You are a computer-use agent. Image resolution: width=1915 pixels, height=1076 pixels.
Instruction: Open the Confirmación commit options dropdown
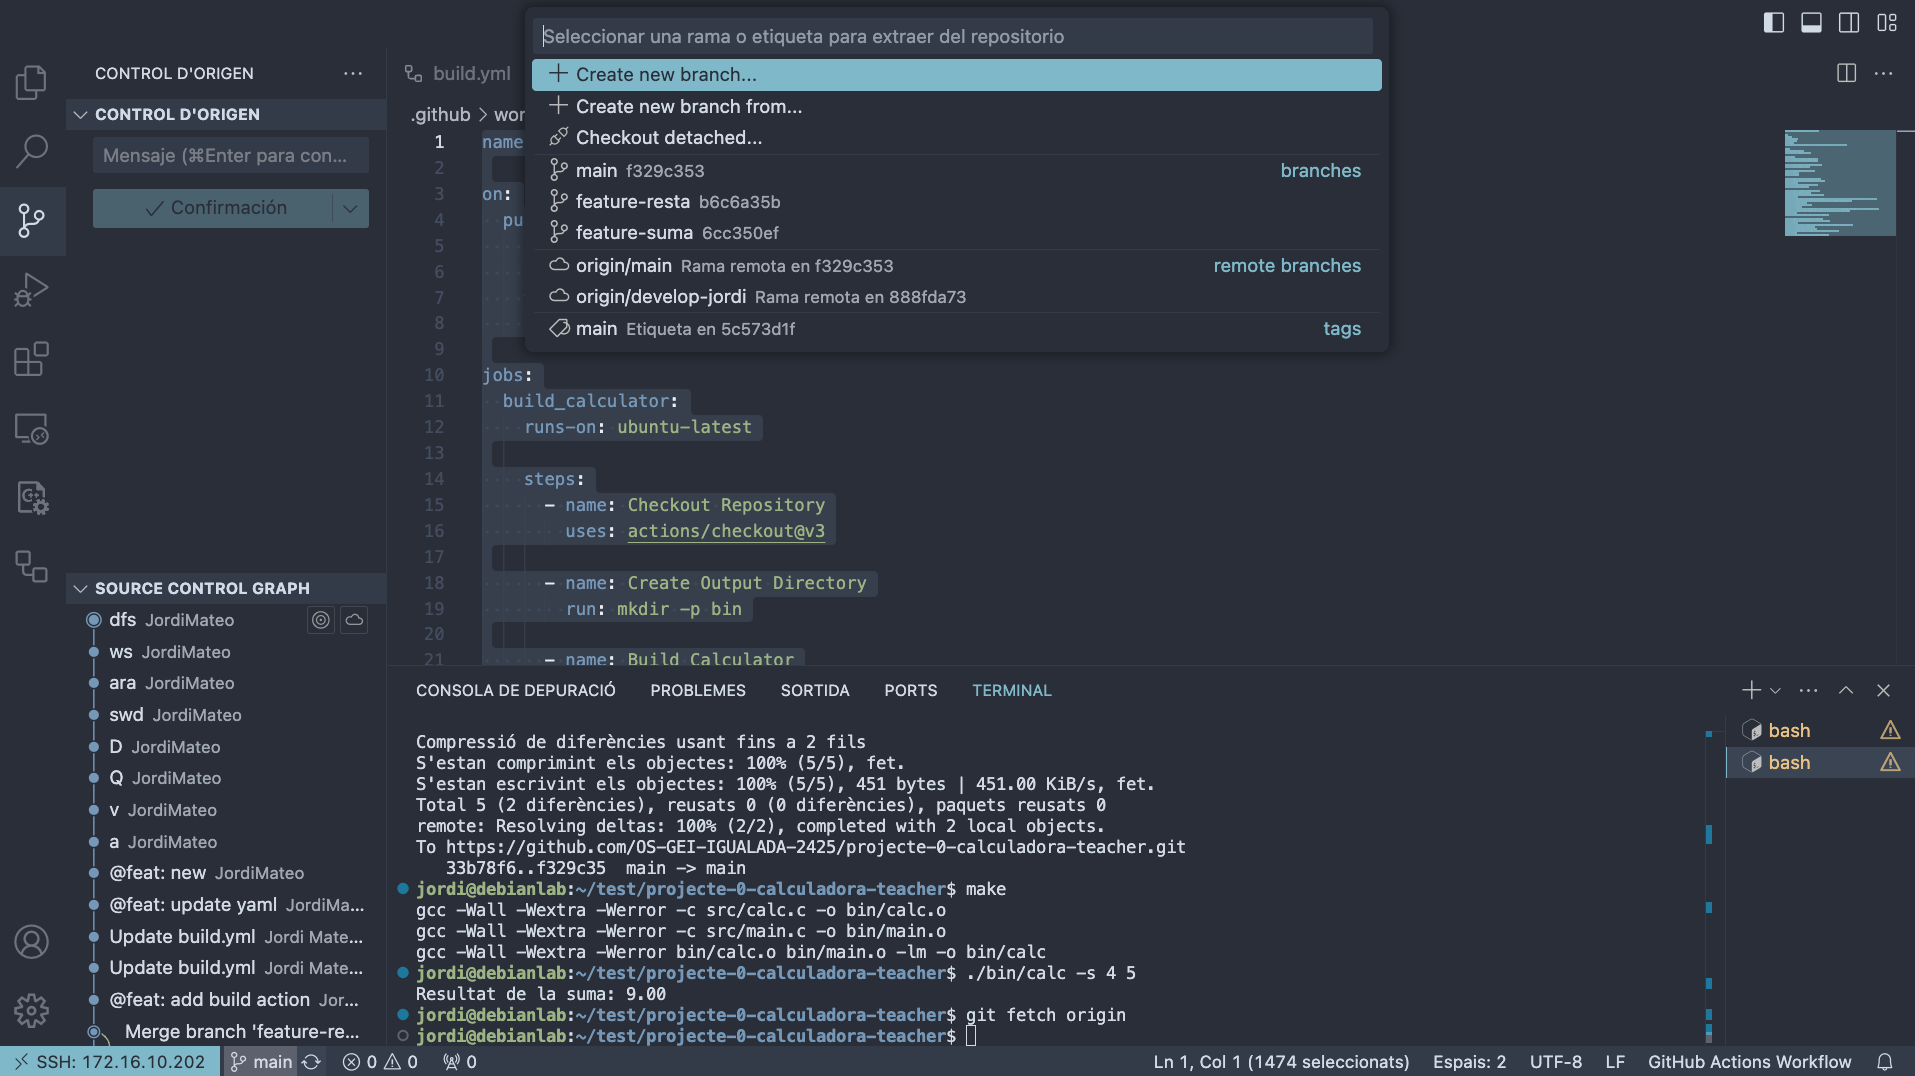pos(350,208)
